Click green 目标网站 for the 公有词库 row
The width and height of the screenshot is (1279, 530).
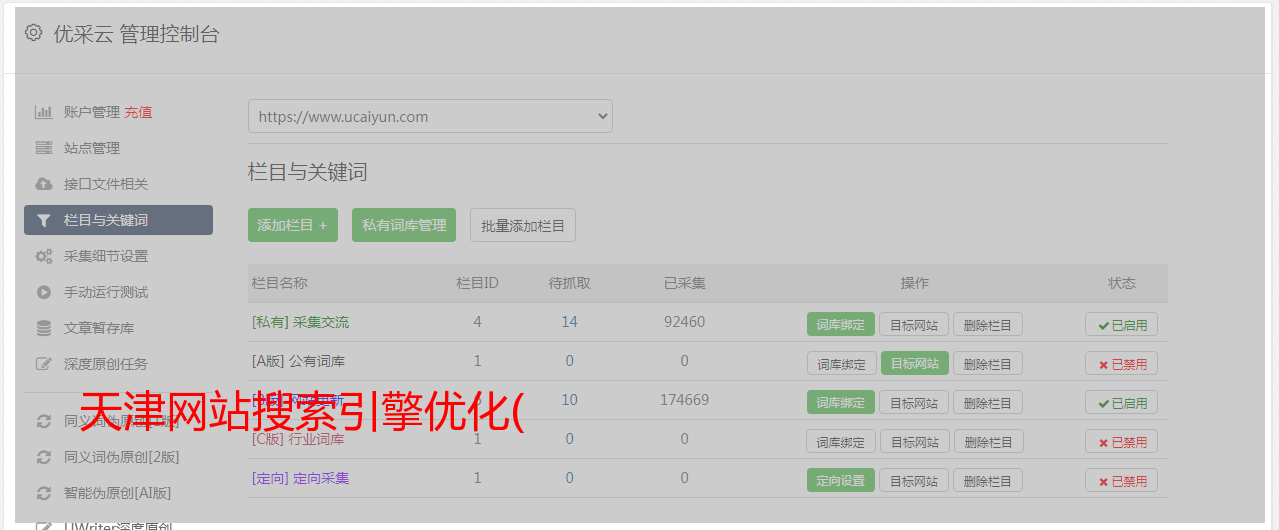914,363
